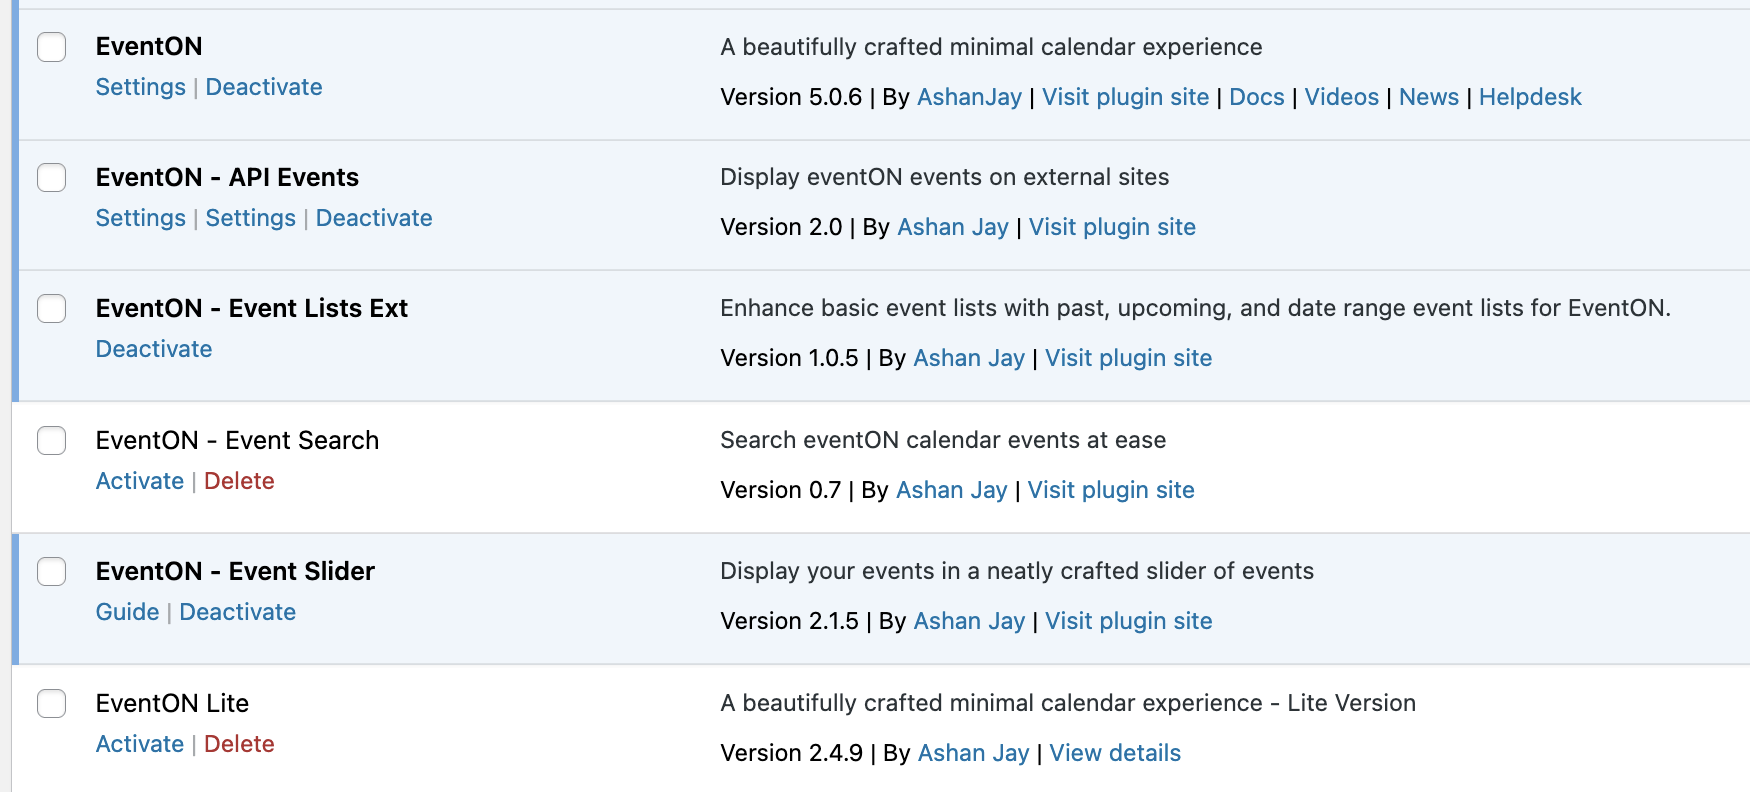1750x792 pixels.
Task: Open the EventON Videos link
Action: point(1341,98)
